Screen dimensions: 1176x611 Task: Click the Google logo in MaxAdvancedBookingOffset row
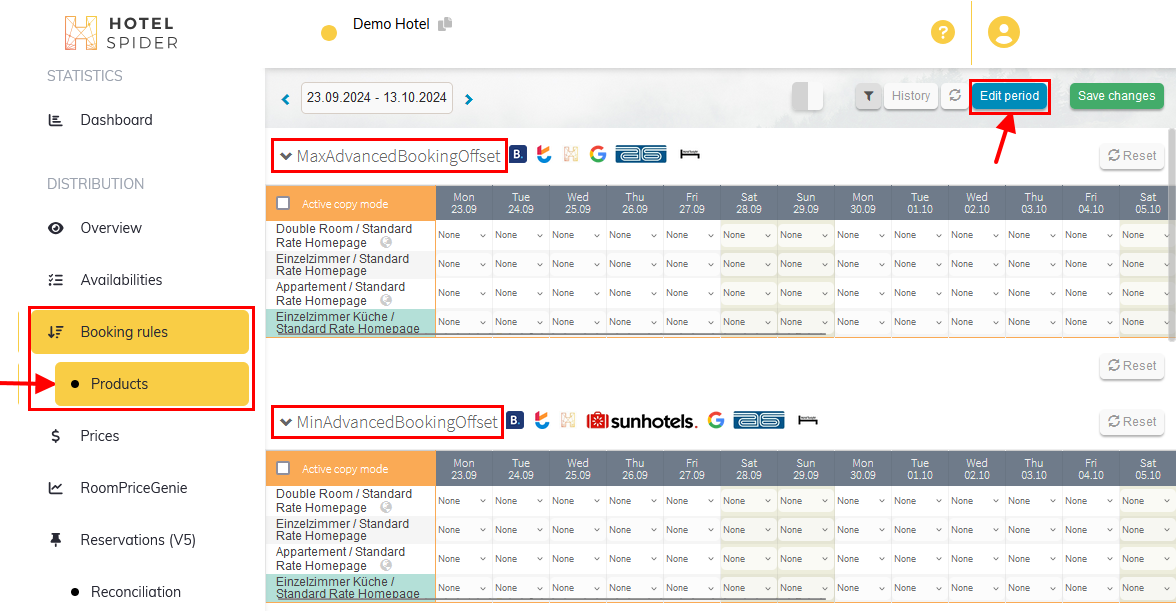click(x=598, y=154)
